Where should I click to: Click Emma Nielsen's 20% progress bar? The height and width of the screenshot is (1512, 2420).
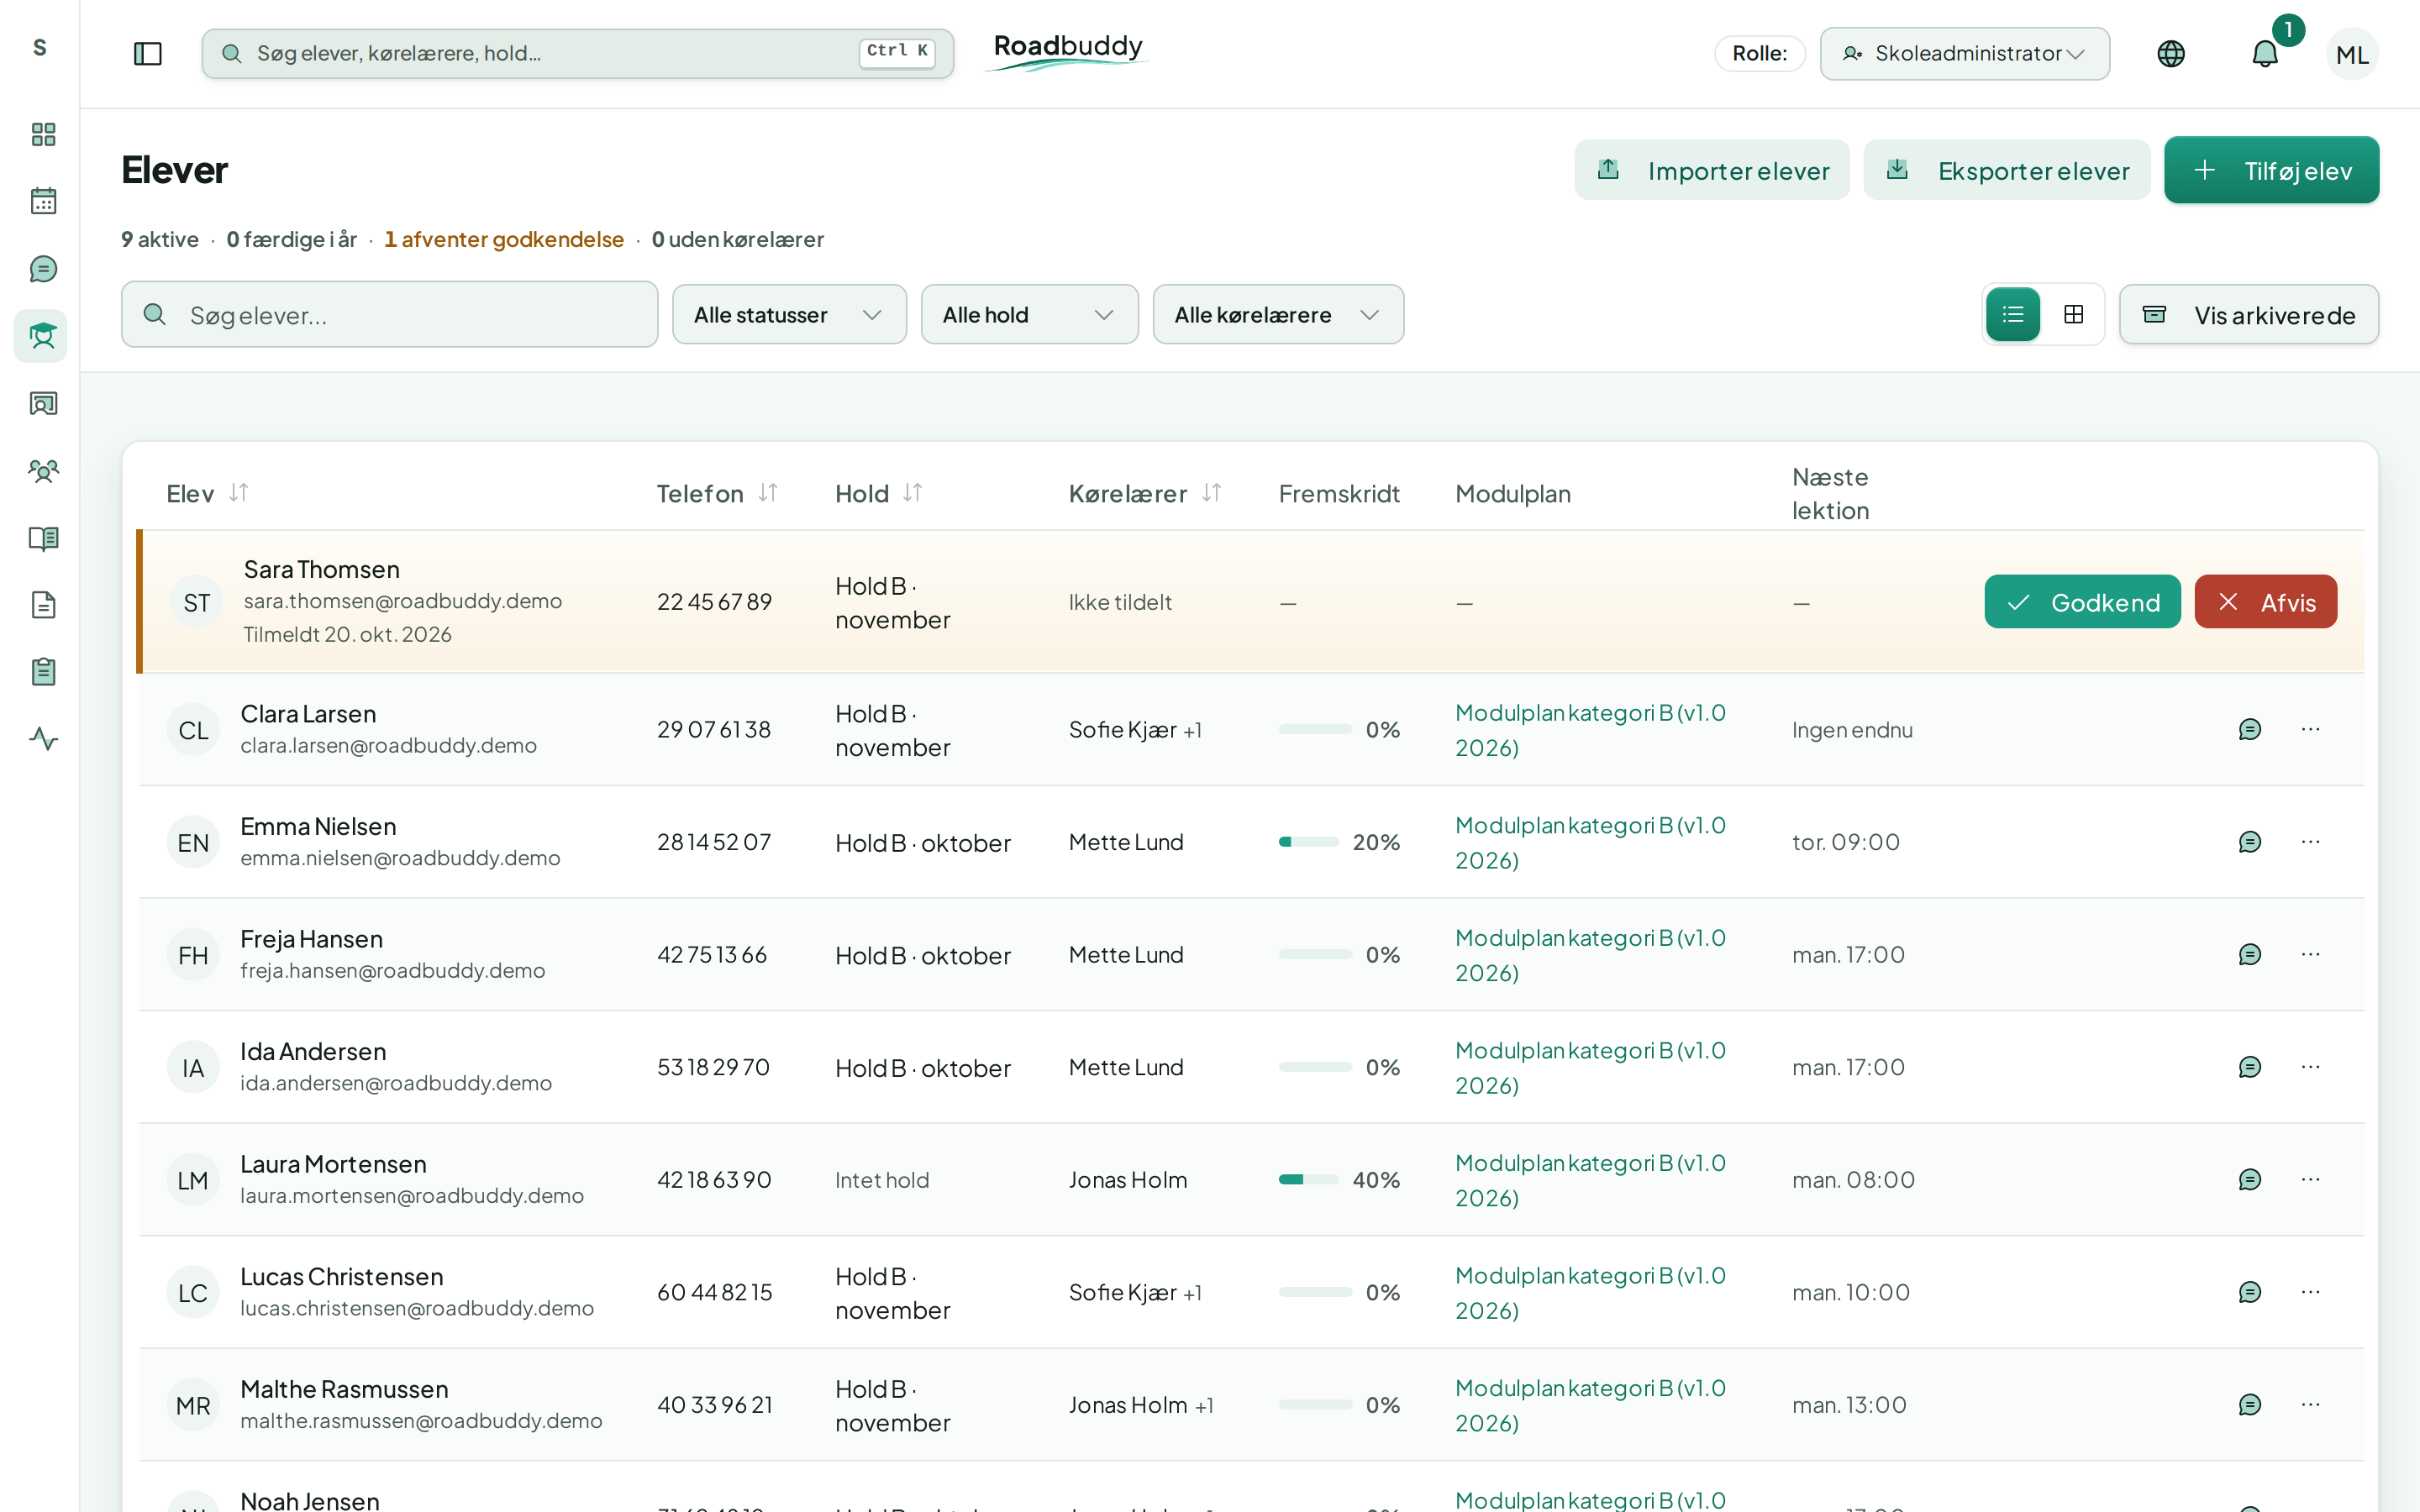(1309, 842)
